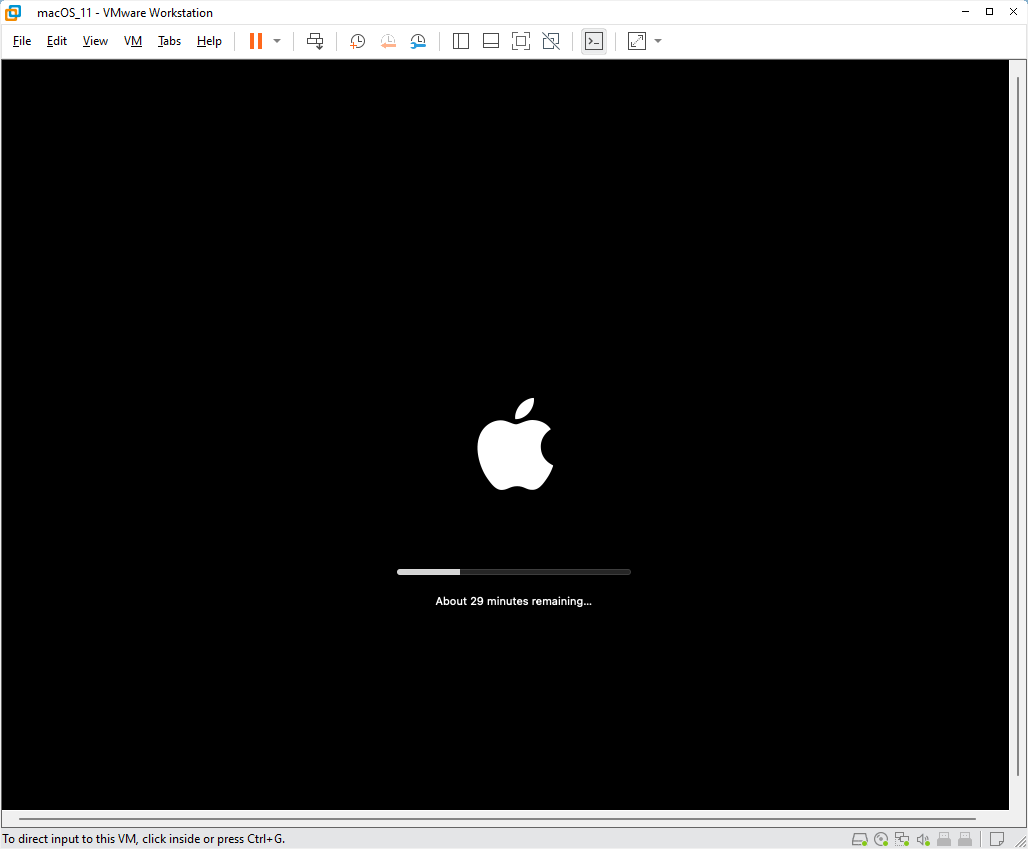
Task: Click the CD/DVD drive status icon
Action: [881, 839]
